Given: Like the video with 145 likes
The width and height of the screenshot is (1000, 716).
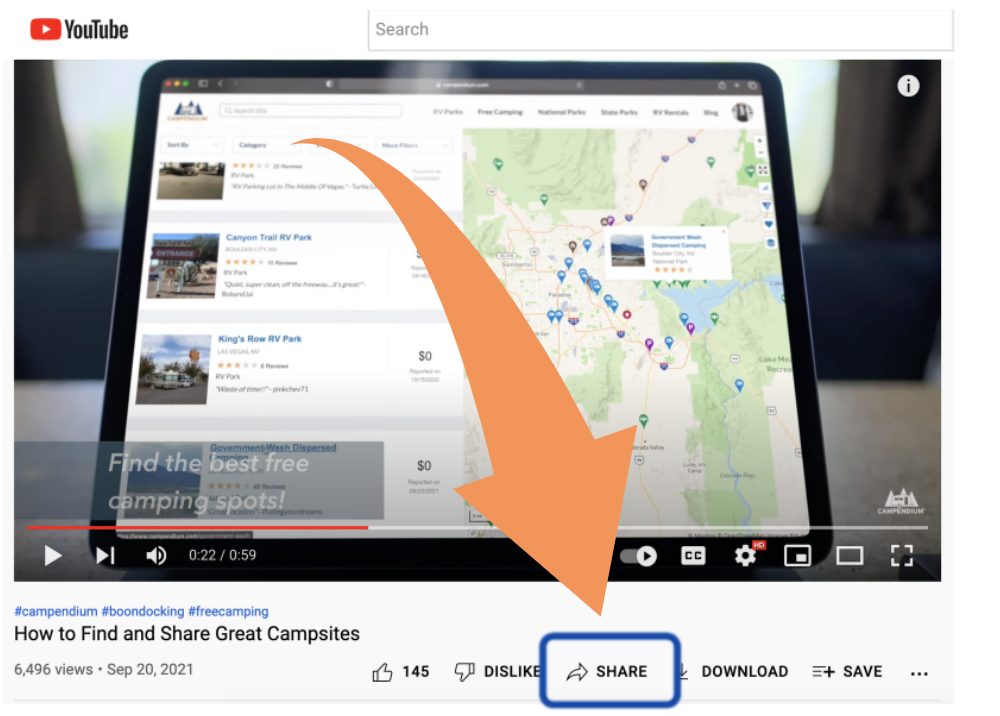Looking at the screenshot, I should 401,672.
